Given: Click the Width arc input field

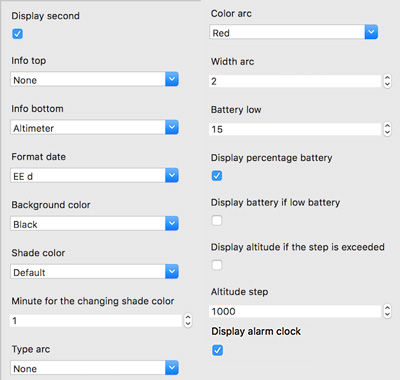Looking at the screenshot, I should (x=295, y=81).
